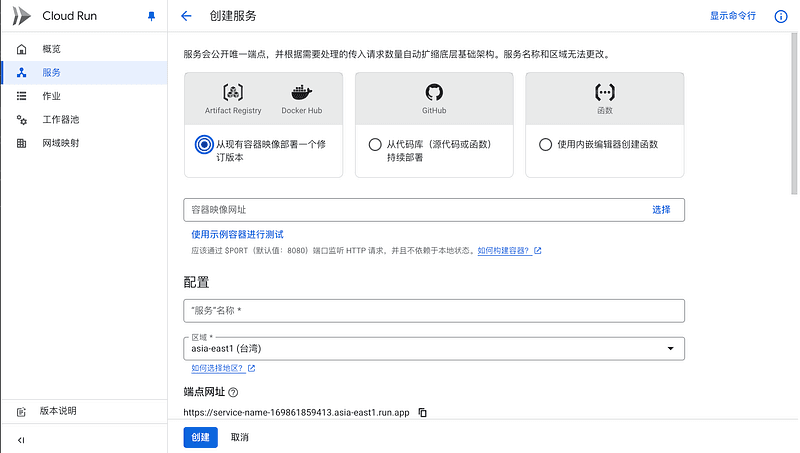The height and width of the screenshot is (453, 800).
Task: Click the pin icon next to Cloud Run
Action: pos(151,16)
